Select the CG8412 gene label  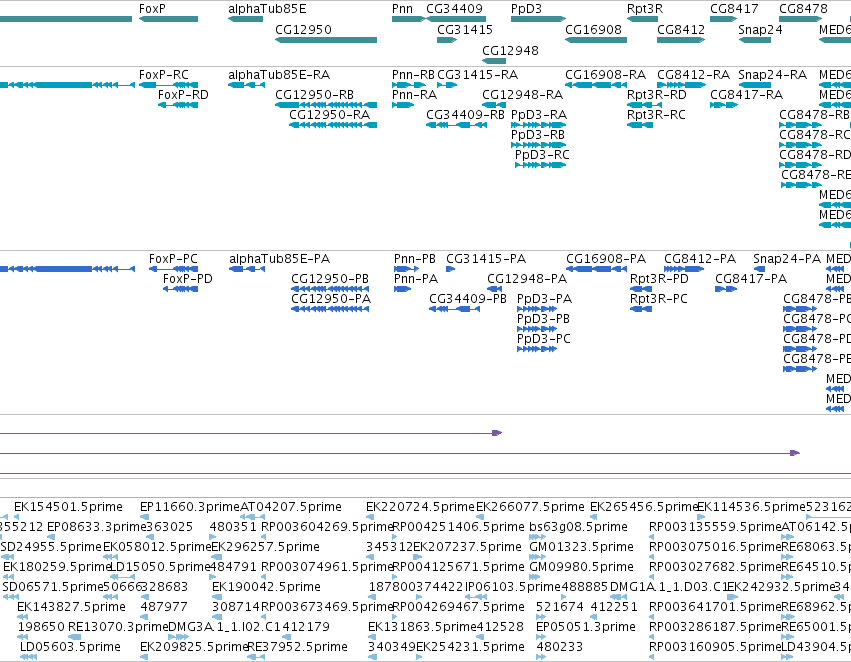(681, 30)
